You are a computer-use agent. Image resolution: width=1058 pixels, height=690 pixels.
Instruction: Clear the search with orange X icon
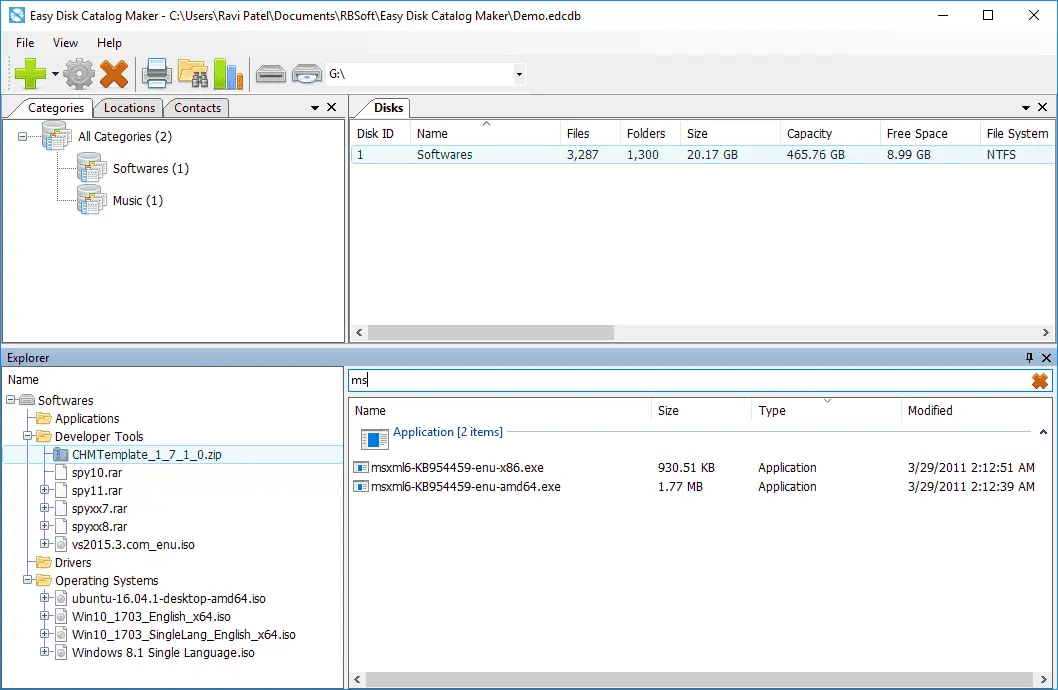coord(1040,381)
